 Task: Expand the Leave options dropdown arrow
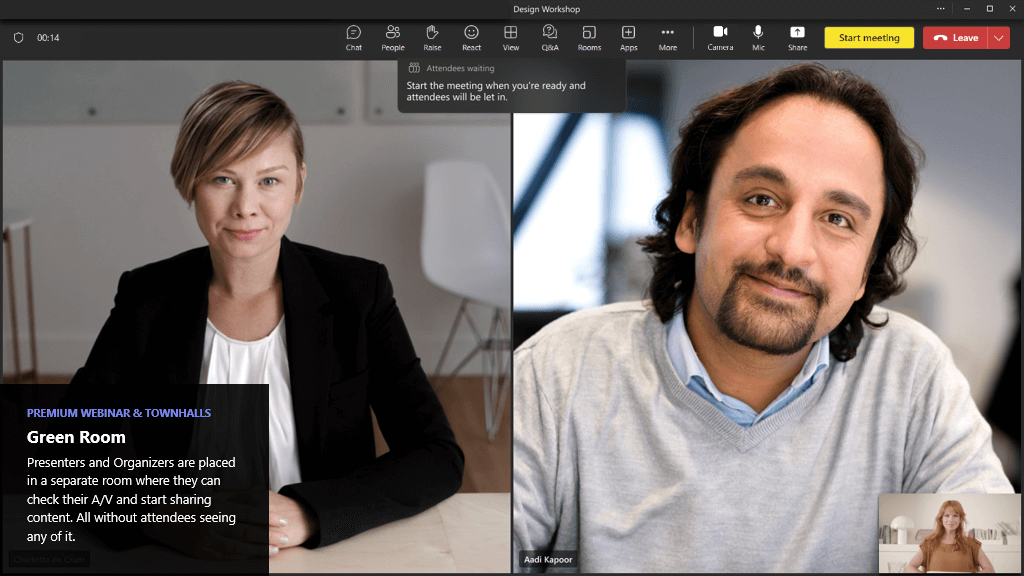click(999, 38)
